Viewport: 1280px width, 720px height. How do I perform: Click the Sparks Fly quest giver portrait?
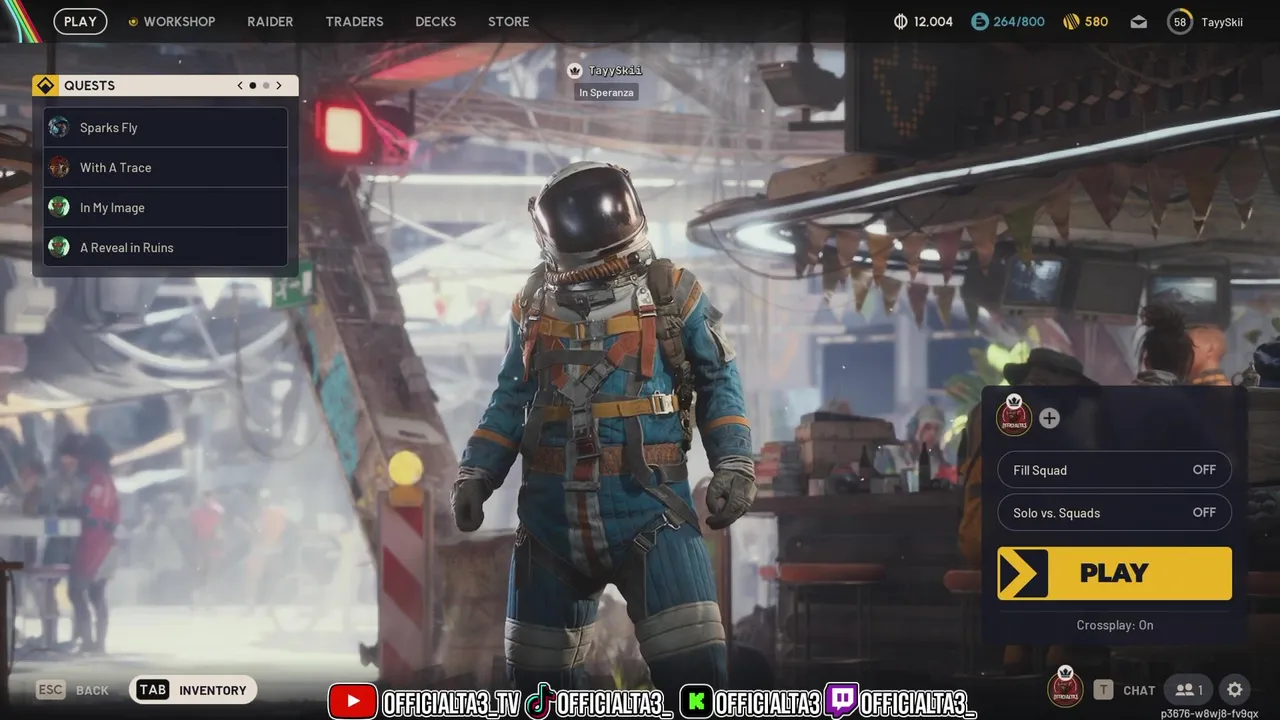pyautogui.click(x=59, y=127)
